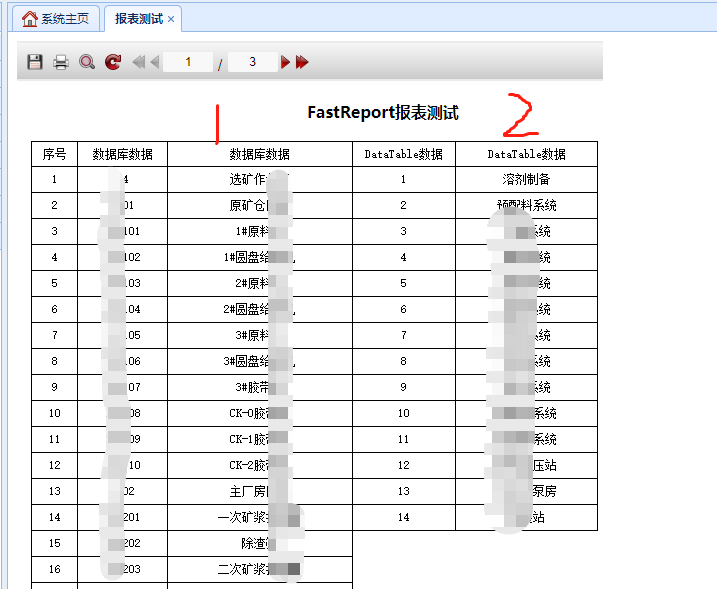Viewport: 717px width, 589px height.
Task: Click cell beginning 主厂房
Action: (260, 491)
